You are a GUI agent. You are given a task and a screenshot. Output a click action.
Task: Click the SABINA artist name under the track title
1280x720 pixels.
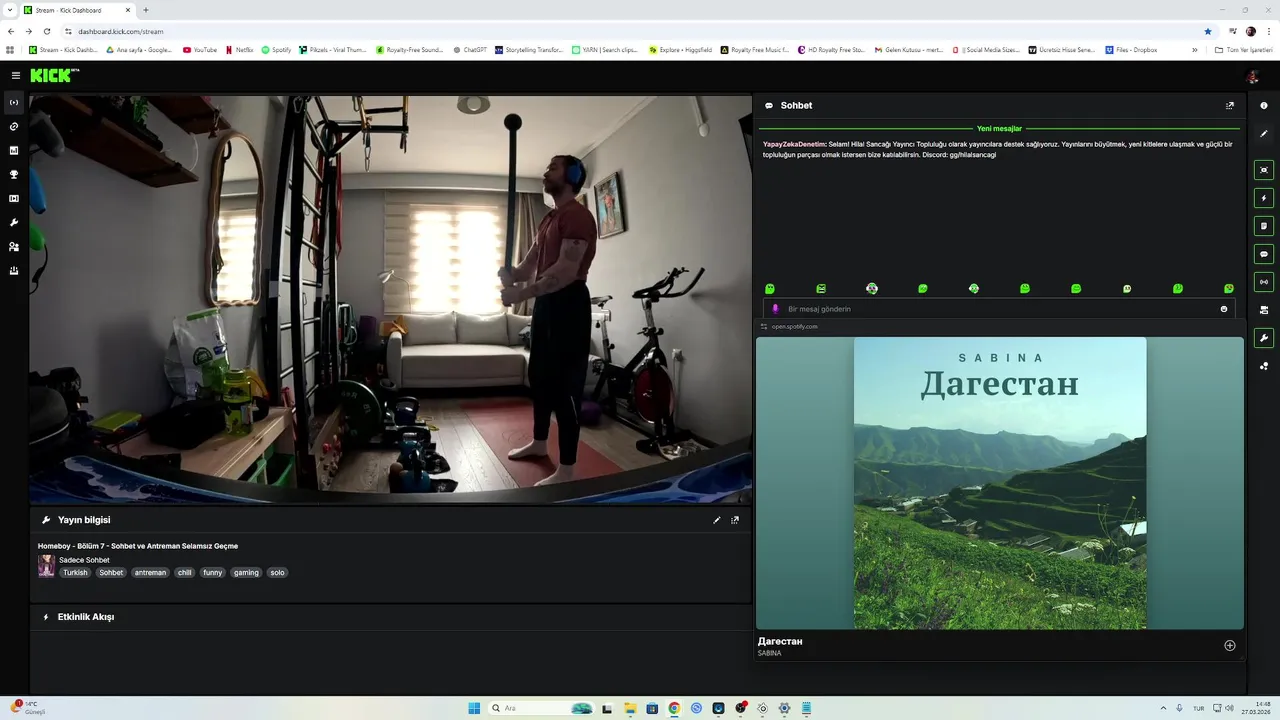(769, 653)
